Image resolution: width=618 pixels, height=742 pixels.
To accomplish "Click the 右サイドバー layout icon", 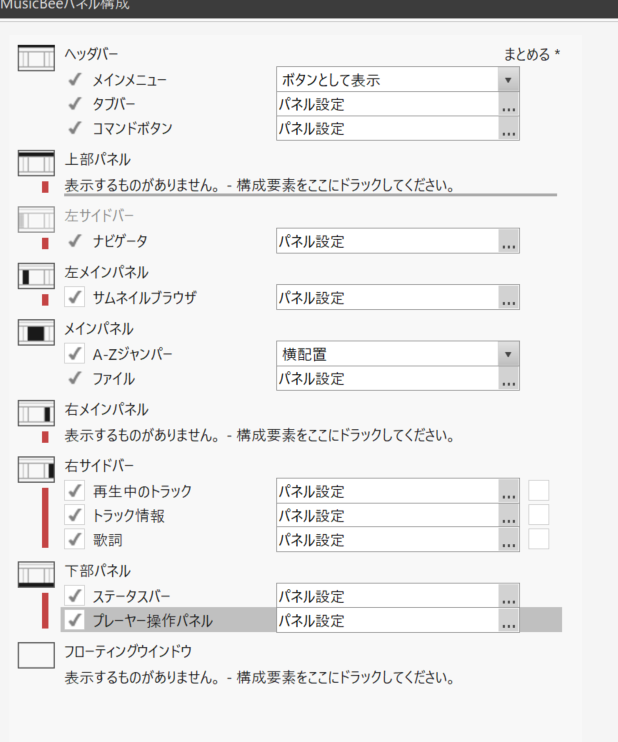I will coord(36,468).
